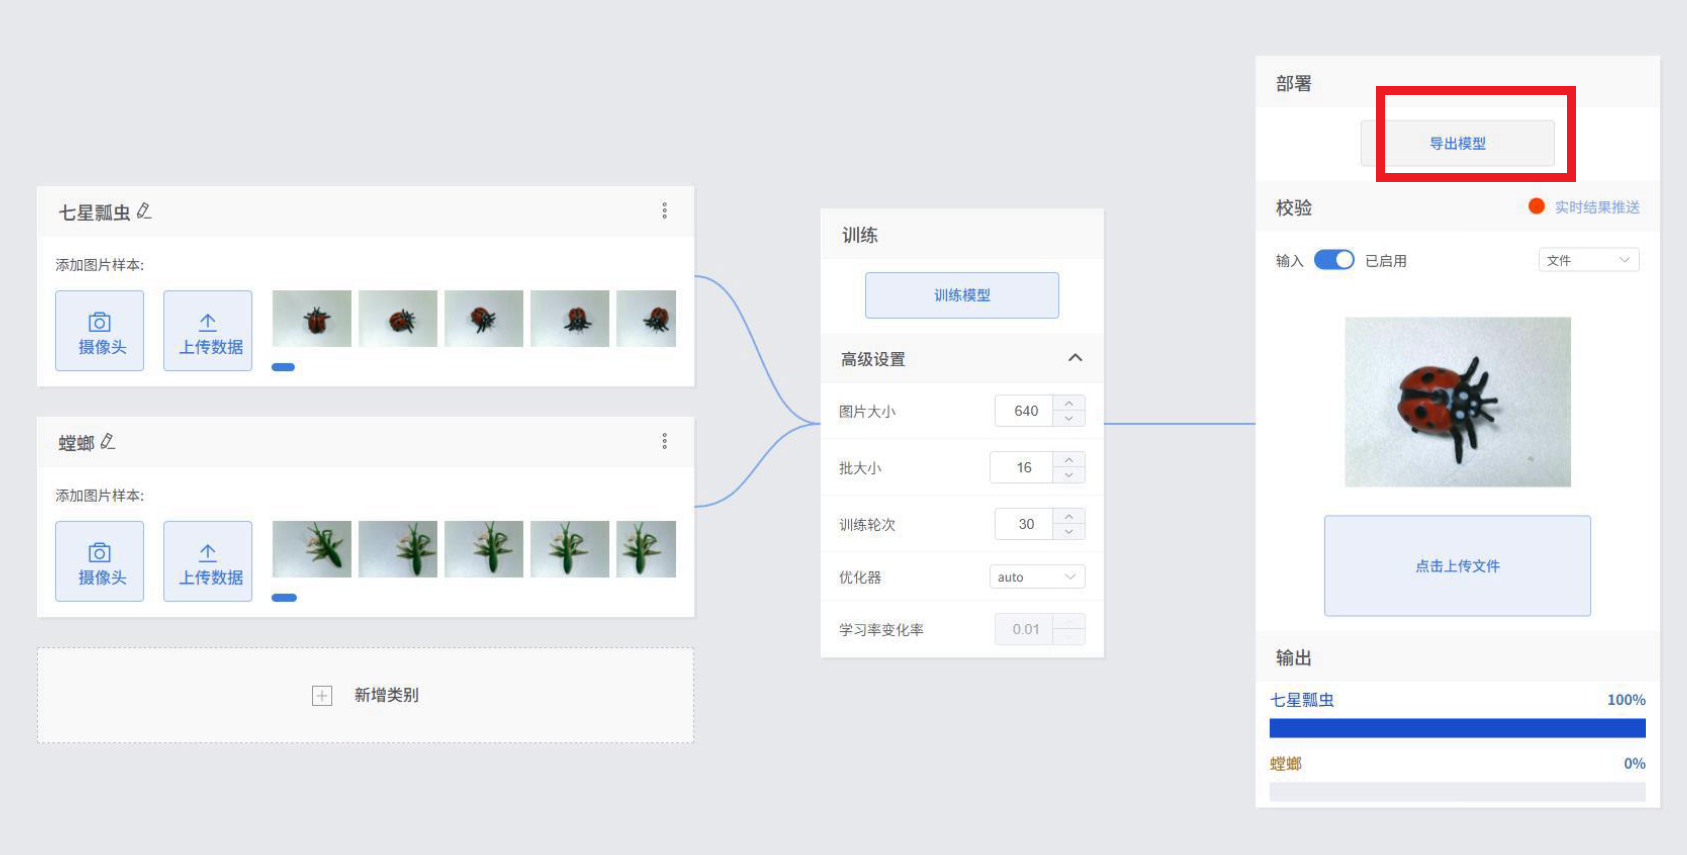This screenshot has width=1687, height=855.
Task: Increase the 图片大小 value with up arrow
Action: pos(1069,403)
